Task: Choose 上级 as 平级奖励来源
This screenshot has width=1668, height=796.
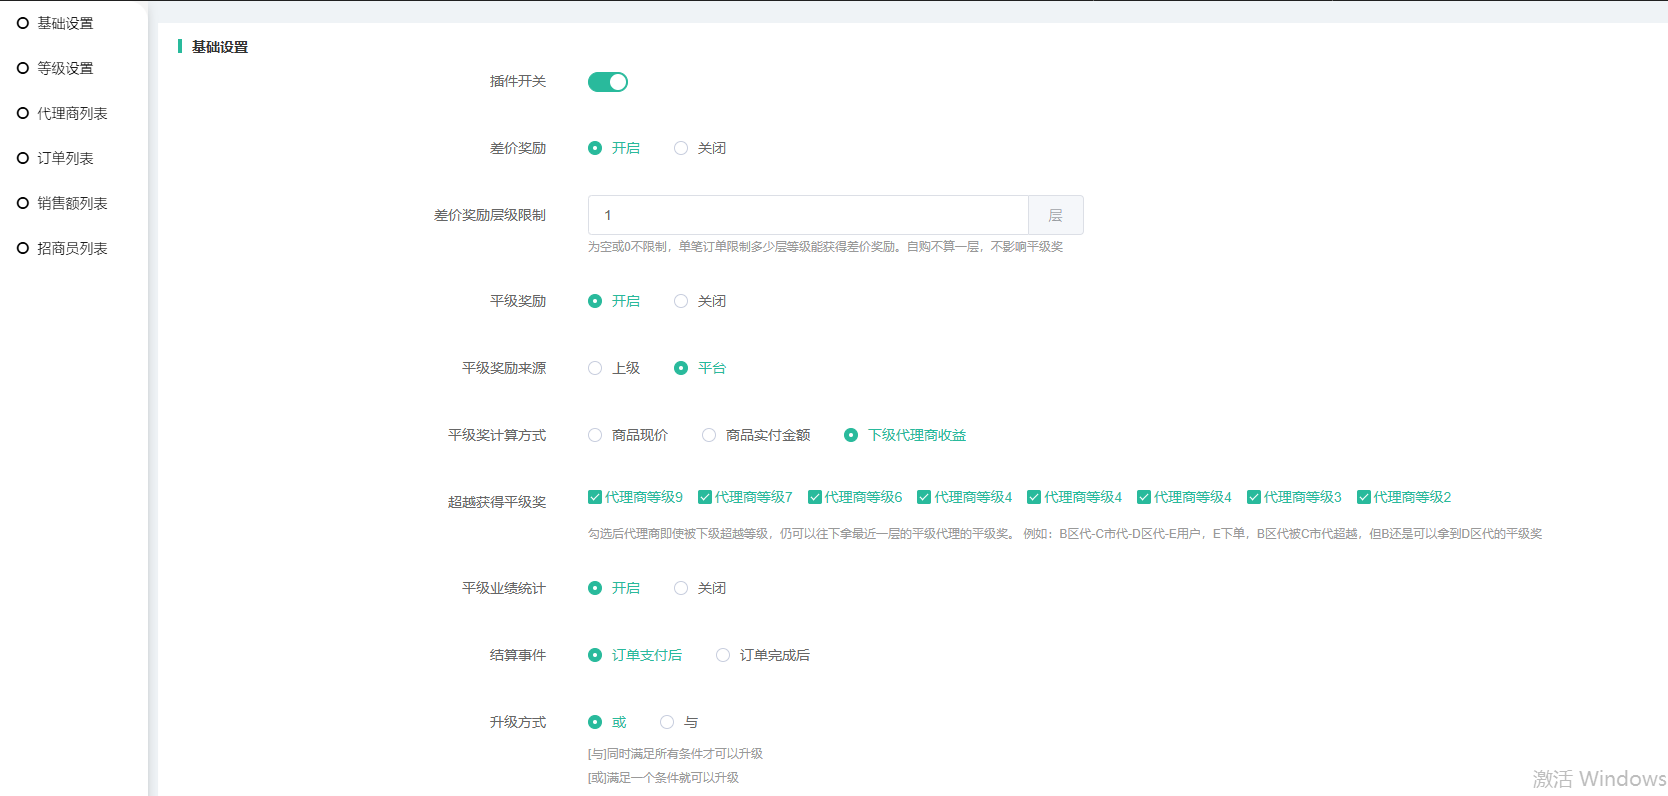Action: tap(595, 368)
